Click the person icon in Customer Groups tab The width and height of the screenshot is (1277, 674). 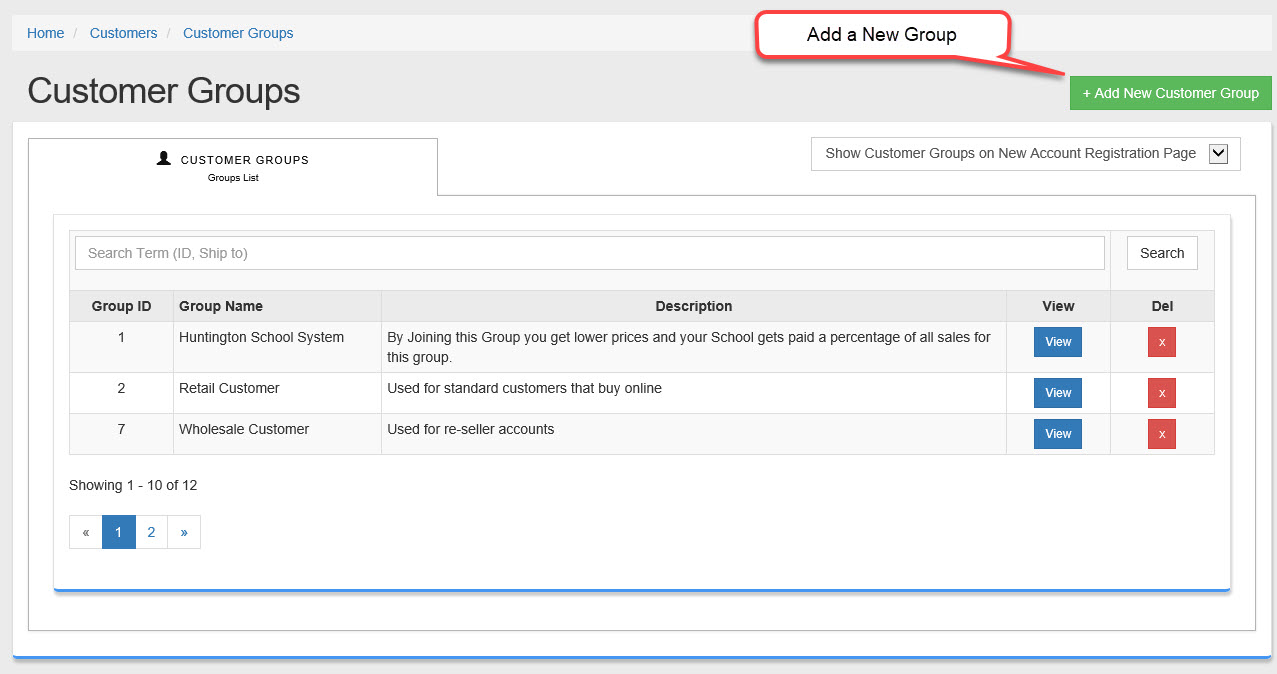tap(164, 158)
